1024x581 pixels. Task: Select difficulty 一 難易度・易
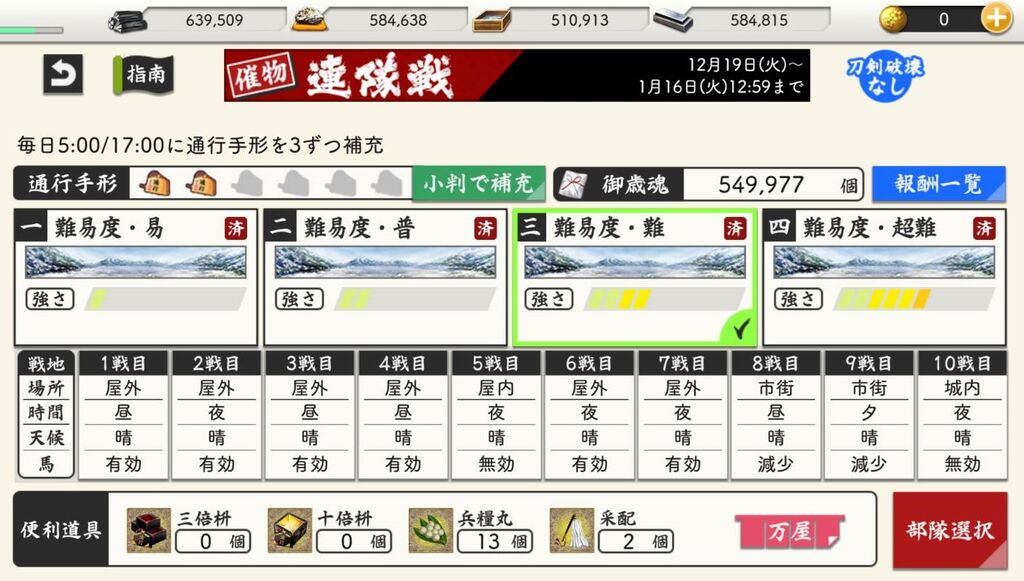(136, 277)
